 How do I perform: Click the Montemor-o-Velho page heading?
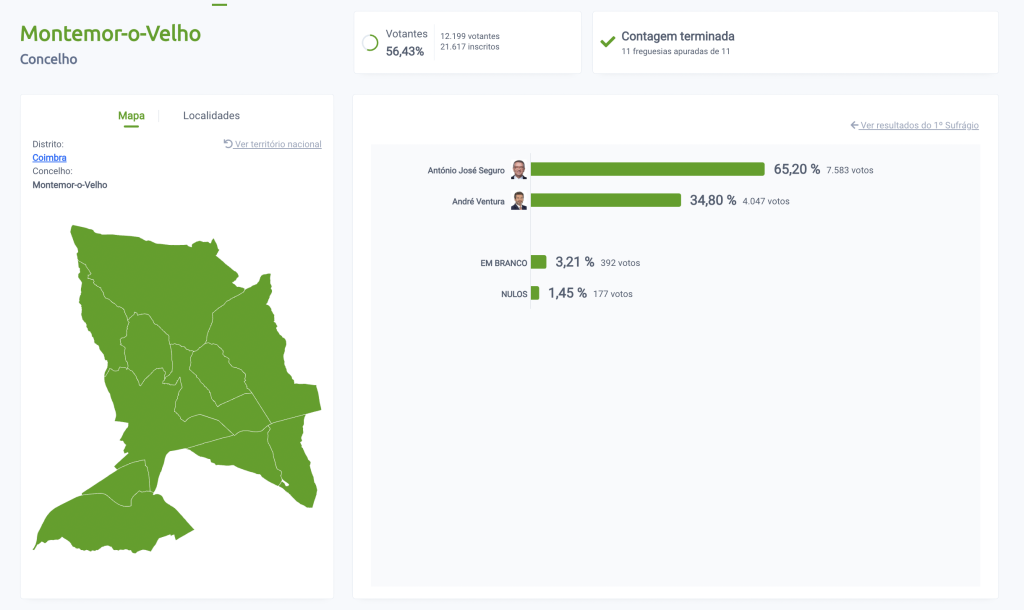[110, 34]
